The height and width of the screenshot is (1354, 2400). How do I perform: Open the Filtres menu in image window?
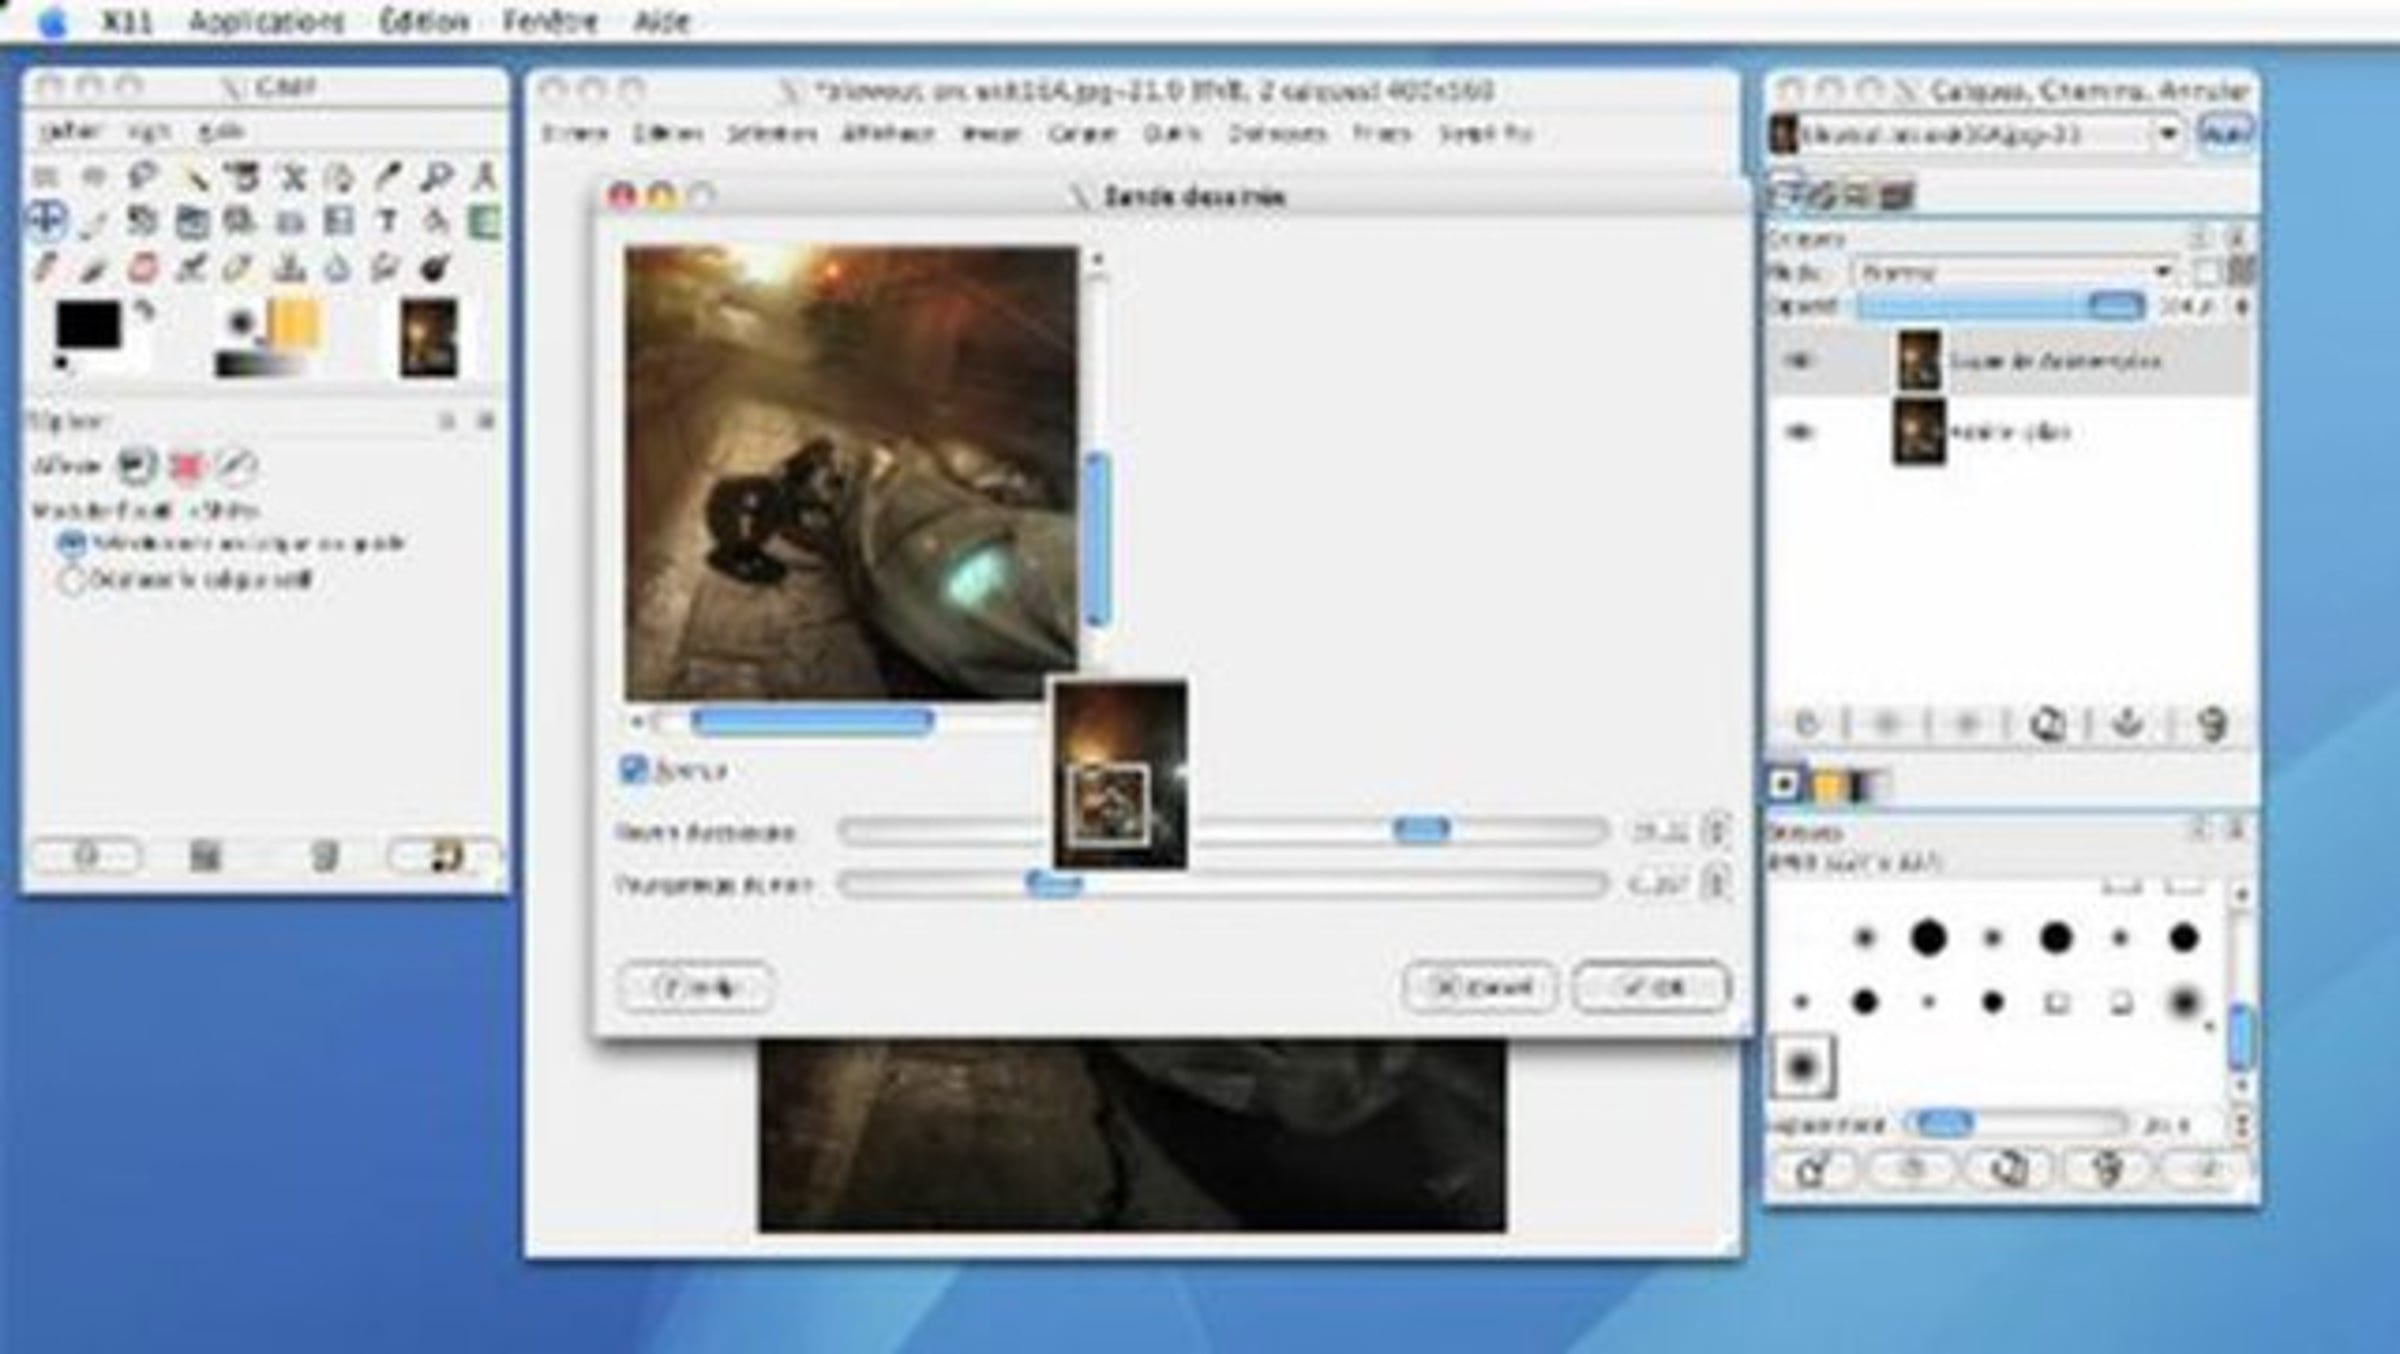pos(1381,133)
